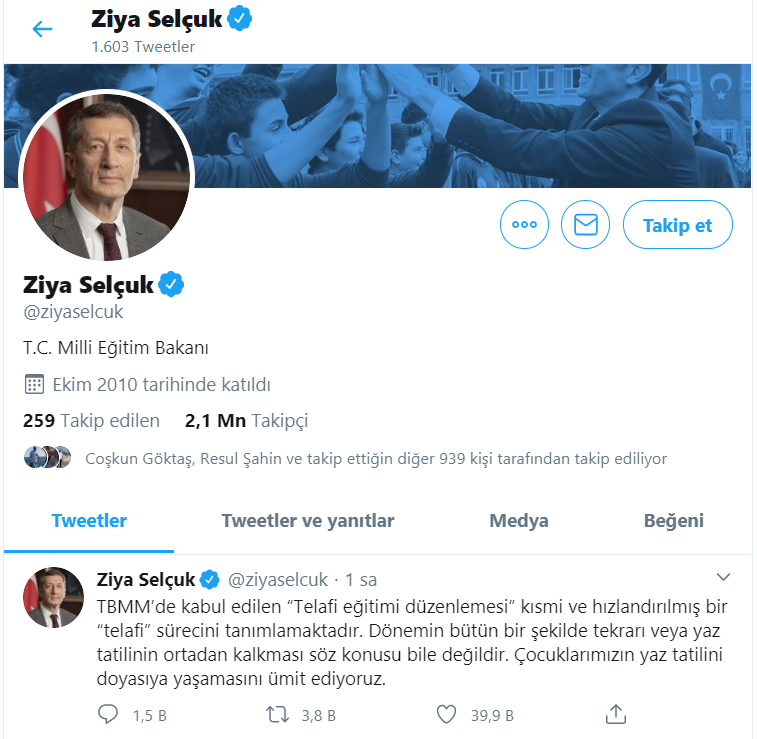Click the share tweet icon
The image size is (757, 739).
pyautogui.click(x=616, y=713)
